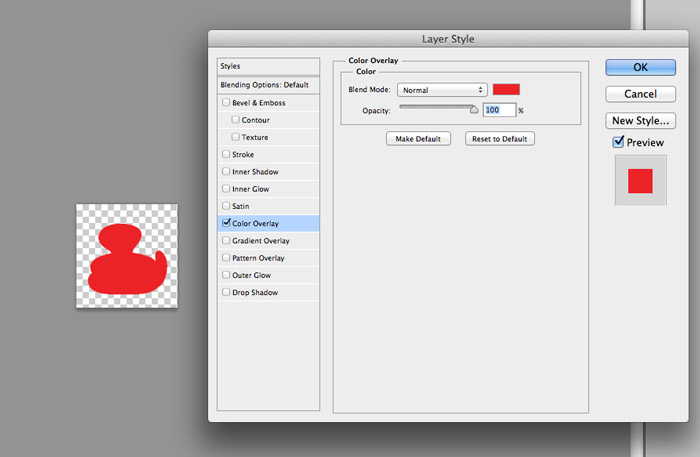
Task: Select the Color Overlay row label
Action: (x=255, y=223)
